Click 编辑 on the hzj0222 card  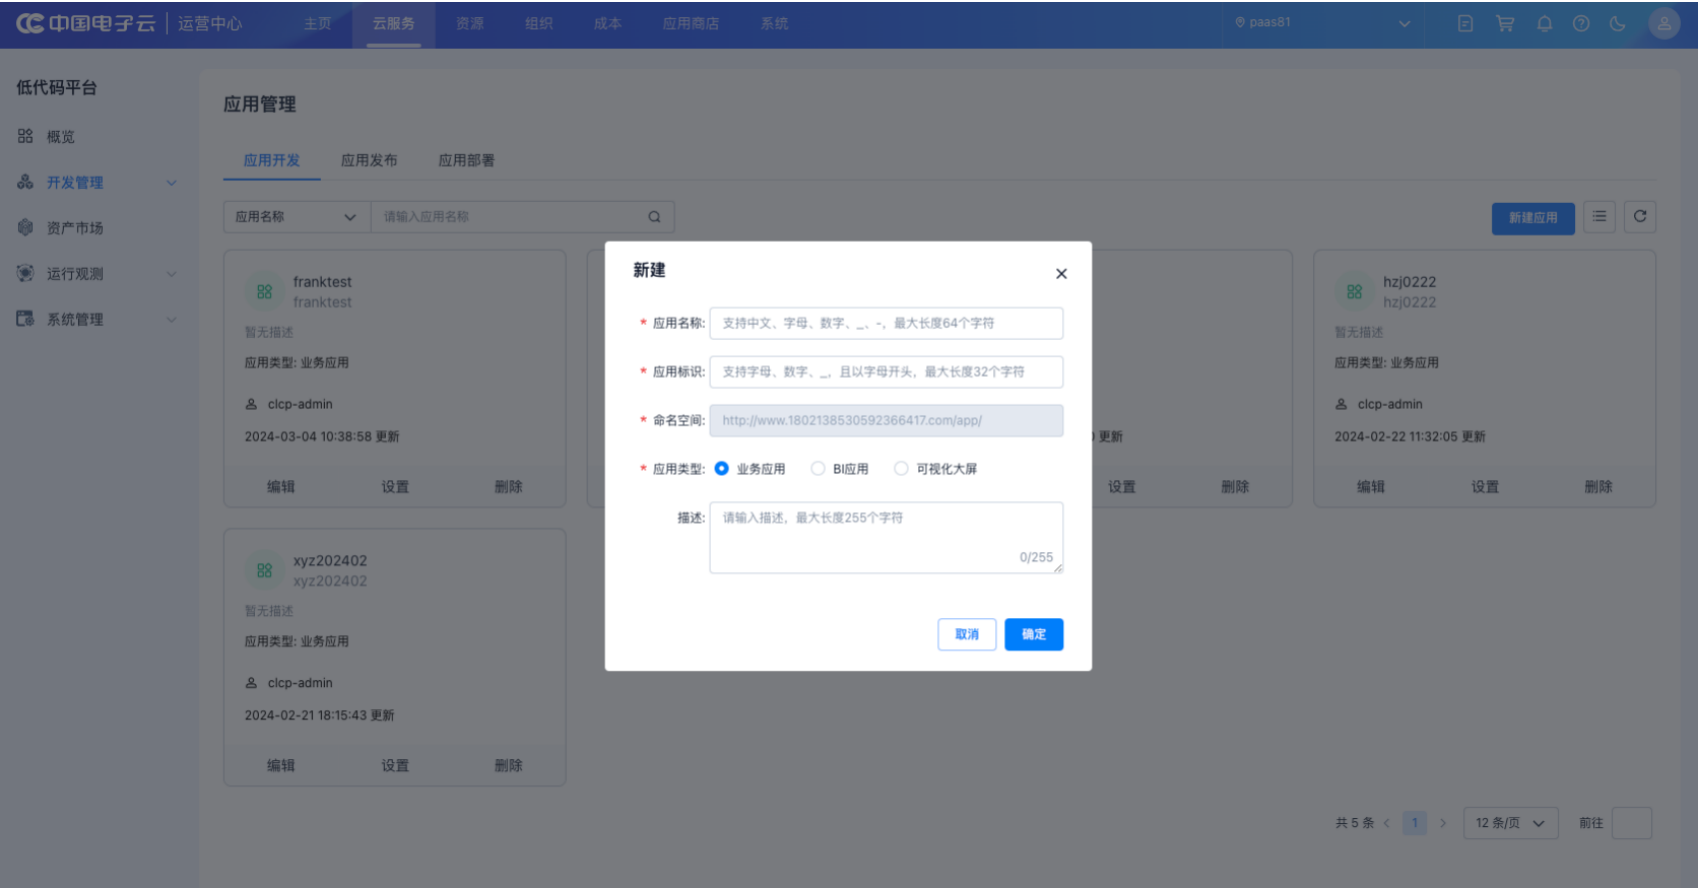click(x=1371, y=487)
